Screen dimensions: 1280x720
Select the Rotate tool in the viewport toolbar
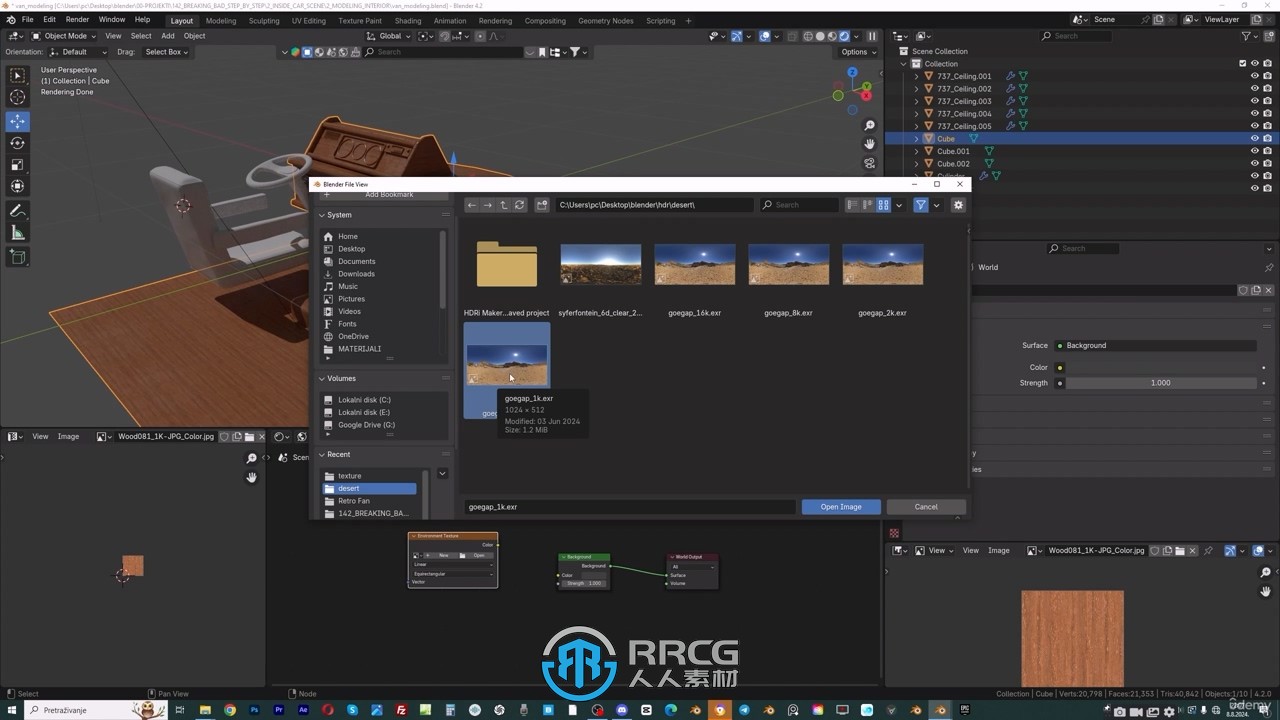(18, 143)
